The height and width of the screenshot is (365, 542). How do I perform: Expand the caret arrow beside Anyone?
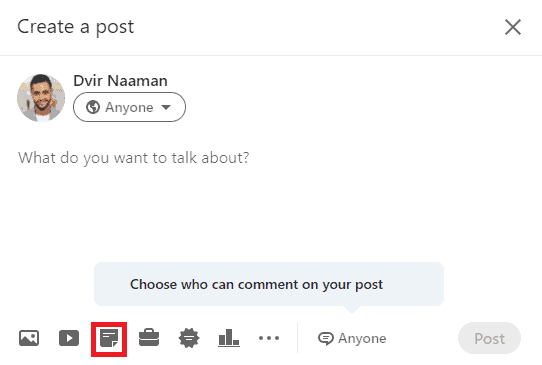[166, 107]
